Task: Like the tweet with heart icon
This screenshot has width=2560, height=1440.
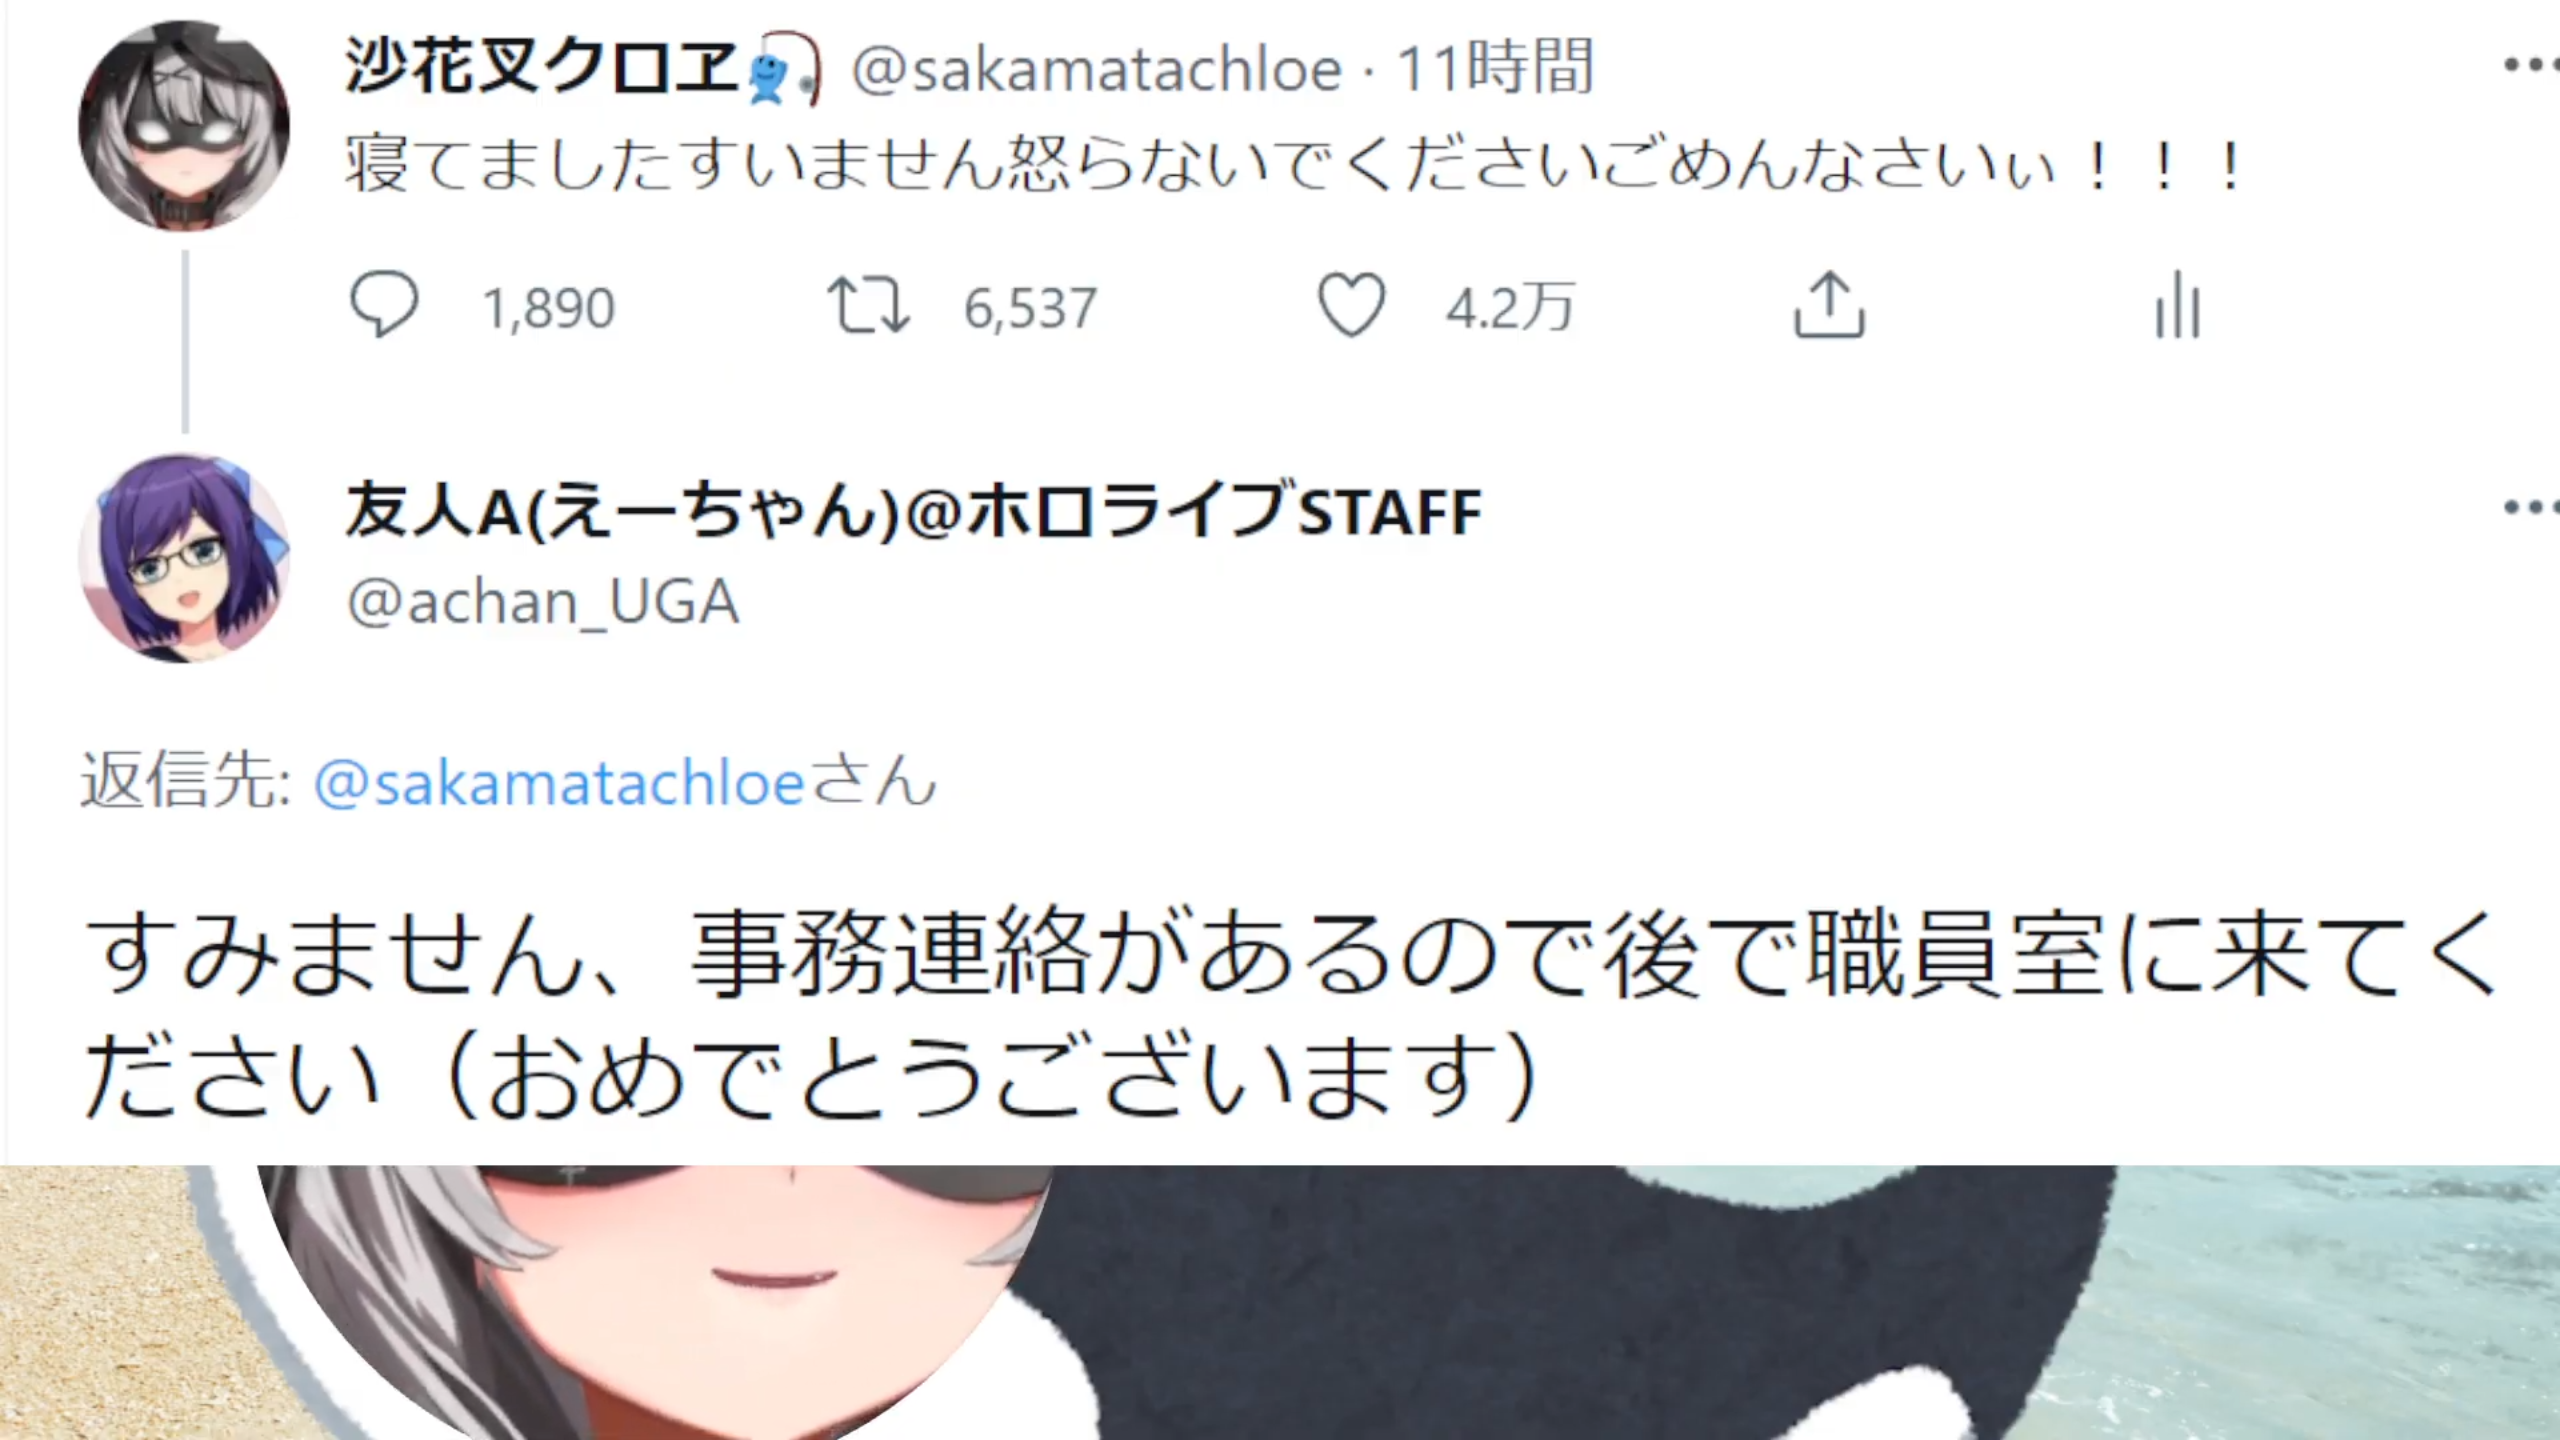Action: click(x=1351, y=305)
